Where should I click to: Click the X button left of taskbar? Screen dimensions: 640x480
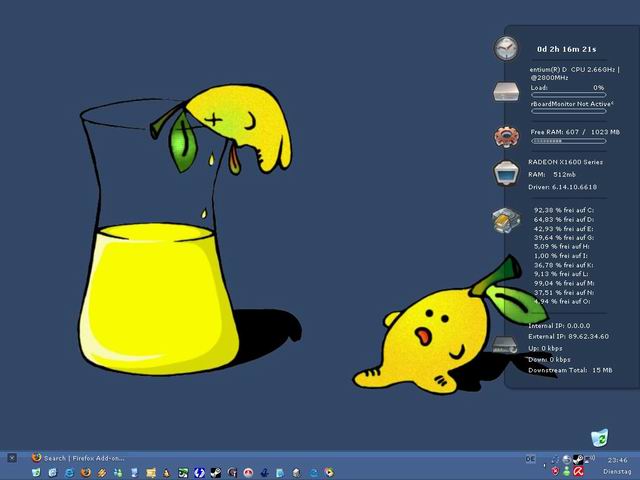tap(12, 458)
